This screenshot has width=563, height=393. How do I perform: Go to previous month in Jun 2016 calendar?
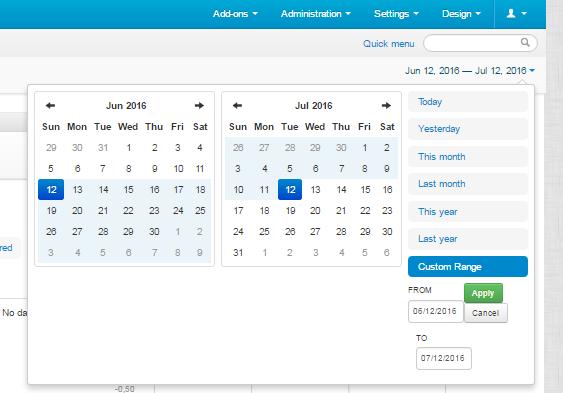(50, 106)
